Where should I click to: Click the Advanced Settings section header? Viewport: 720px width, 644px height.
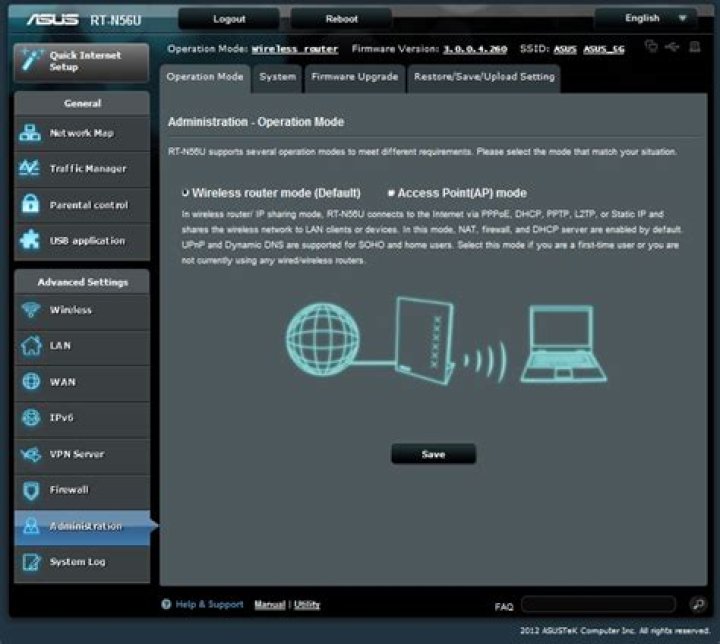82,282
